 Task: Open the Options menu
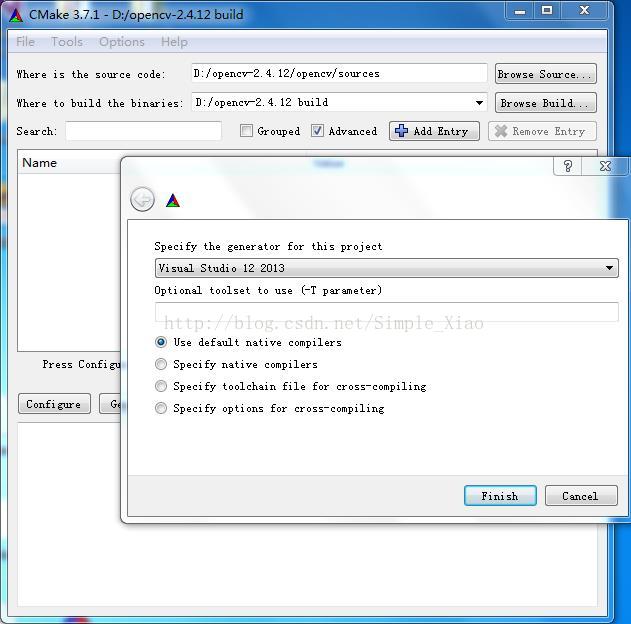point(122,42)
